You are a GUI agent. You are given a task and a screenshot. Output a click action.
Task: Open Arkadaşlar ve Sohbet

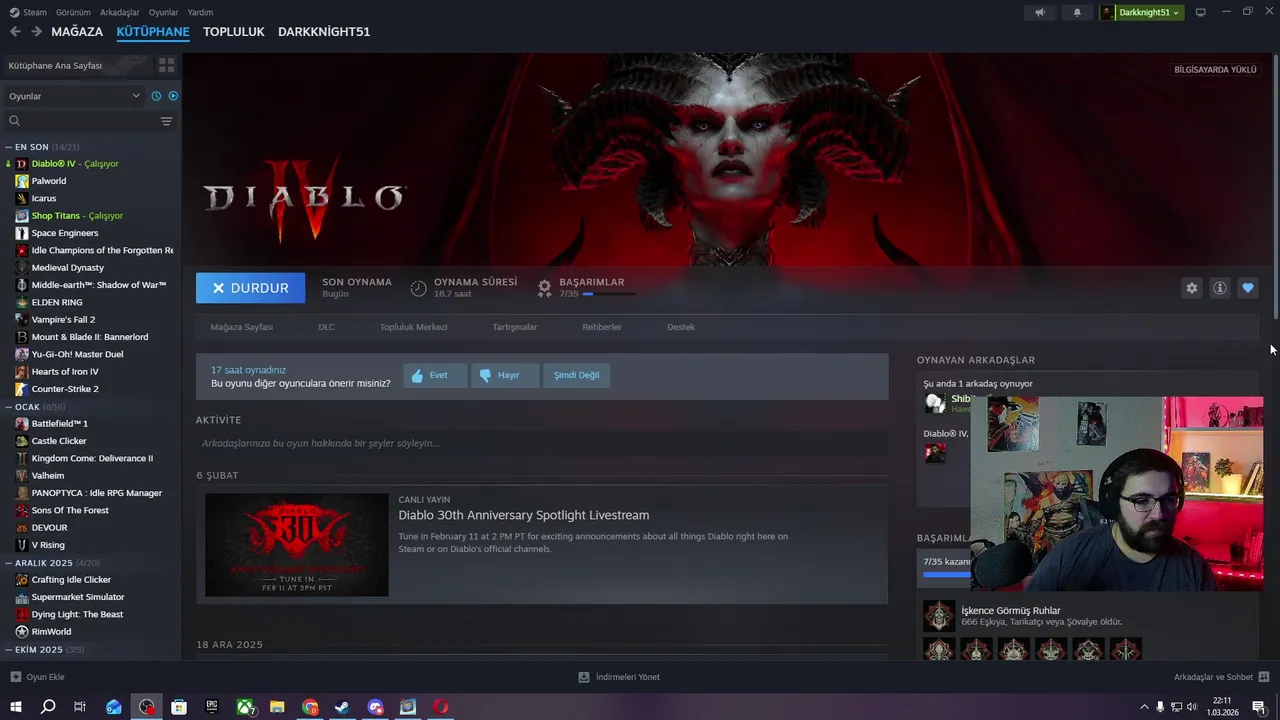tap(1221, 677)
